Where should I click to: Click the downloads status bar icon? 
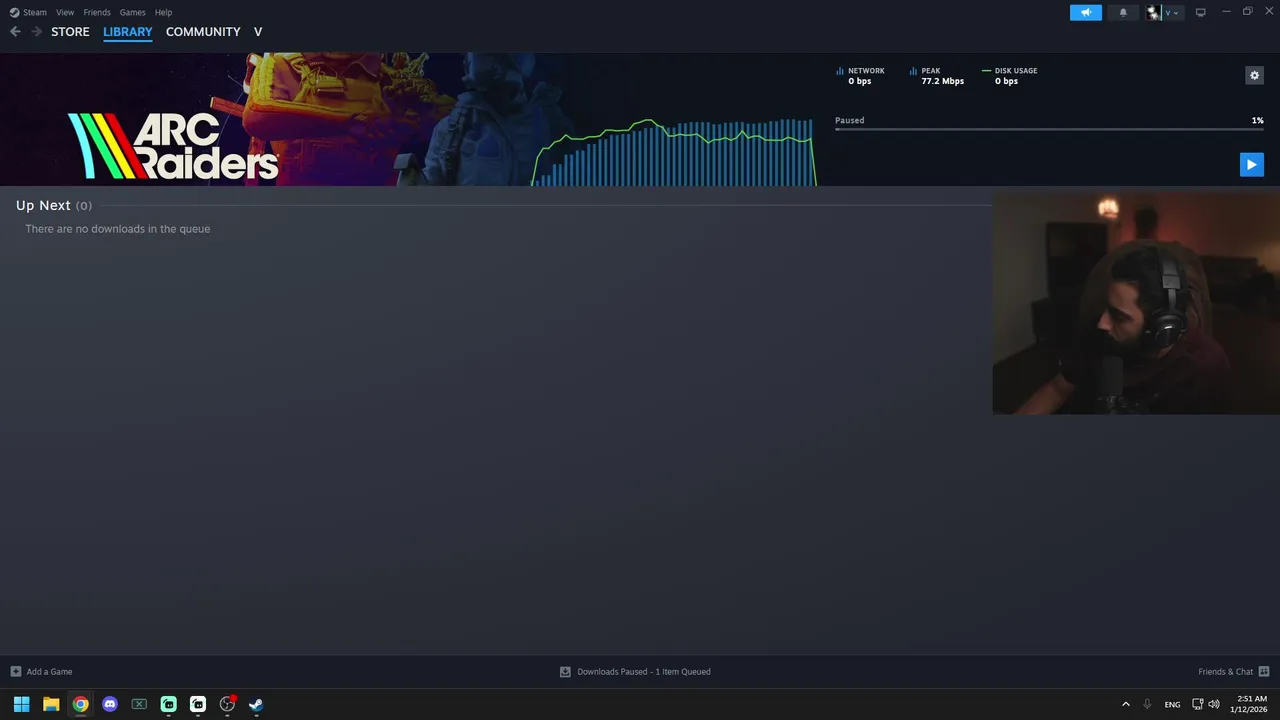[565, 672]
